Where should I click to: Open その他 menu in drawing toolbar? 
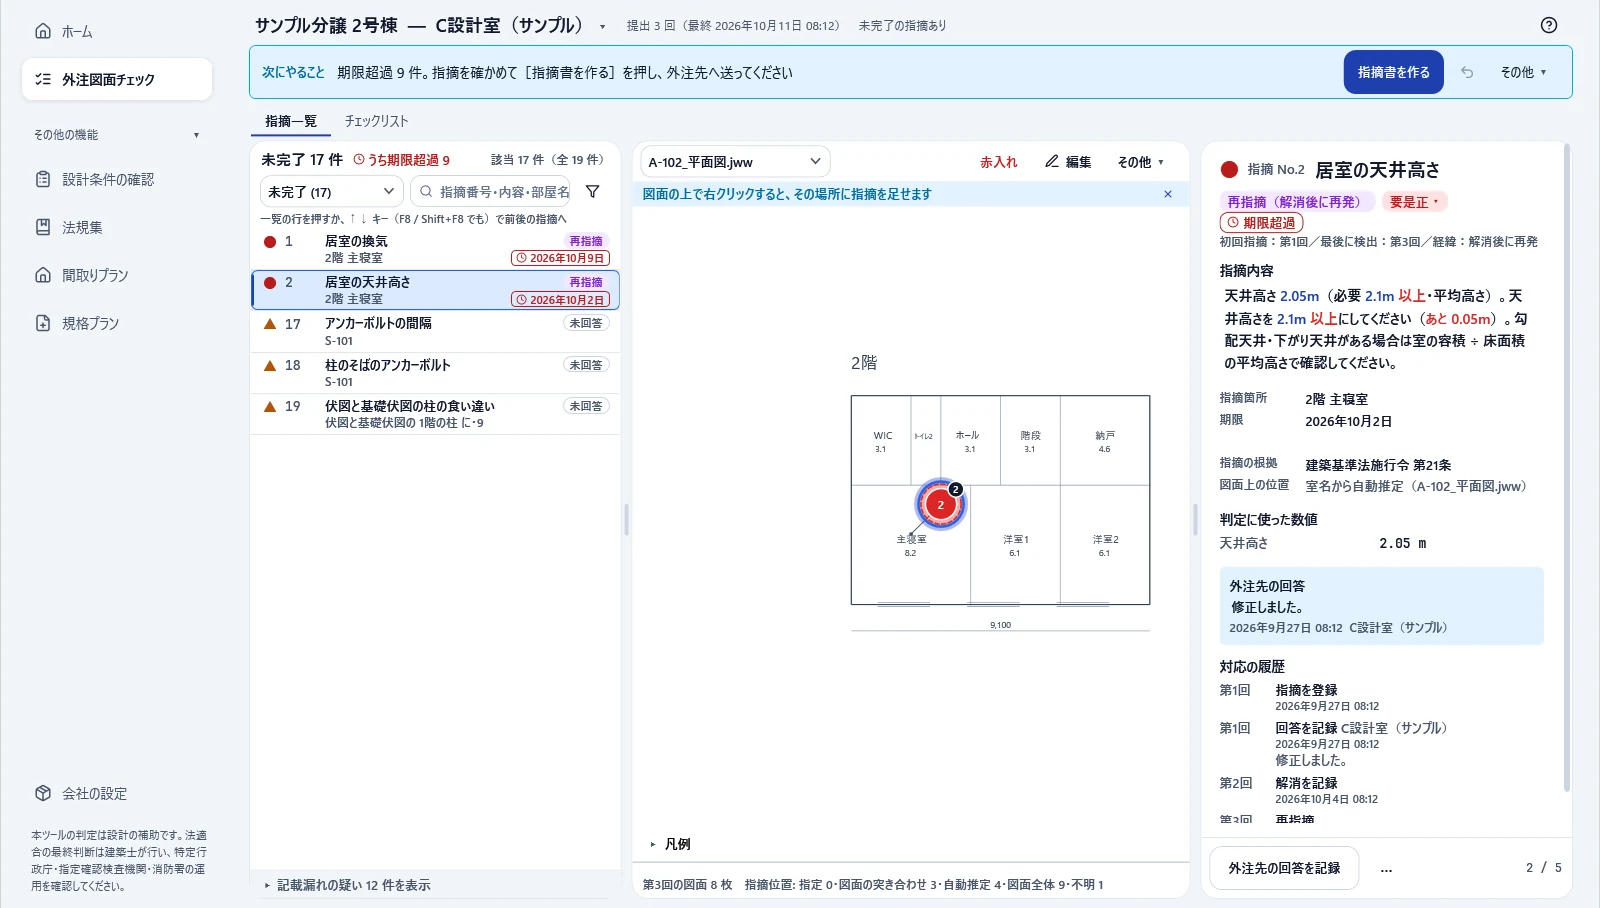[x=1140, y=161]
